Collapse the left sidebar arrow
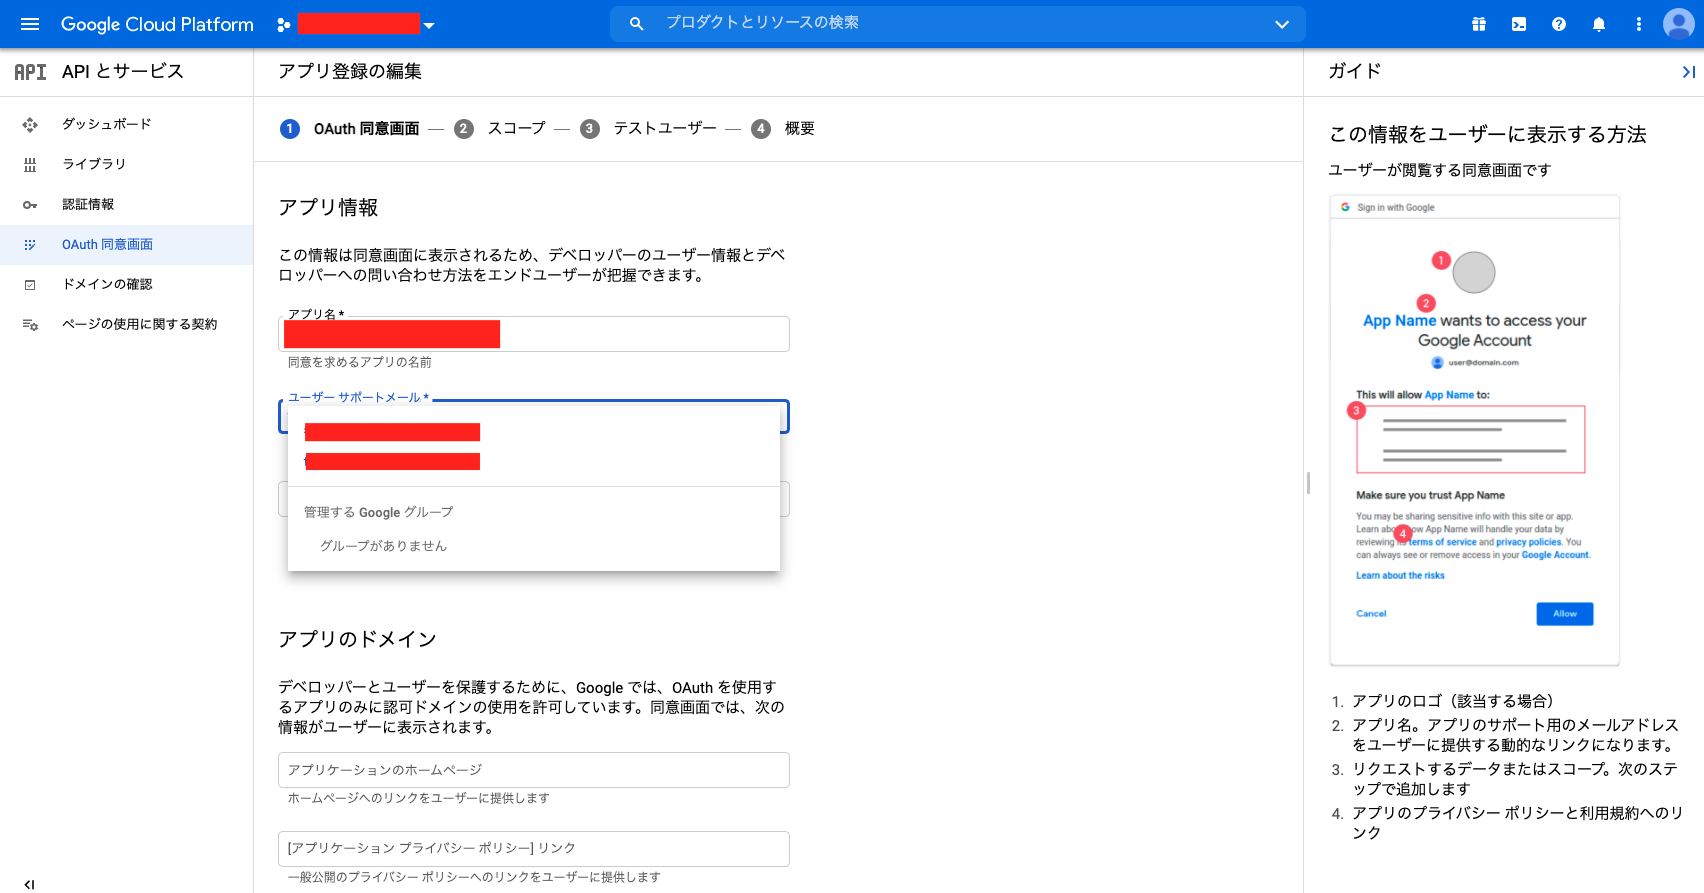1704x893 pixels. pyautogui.click(x=29, y=884)
